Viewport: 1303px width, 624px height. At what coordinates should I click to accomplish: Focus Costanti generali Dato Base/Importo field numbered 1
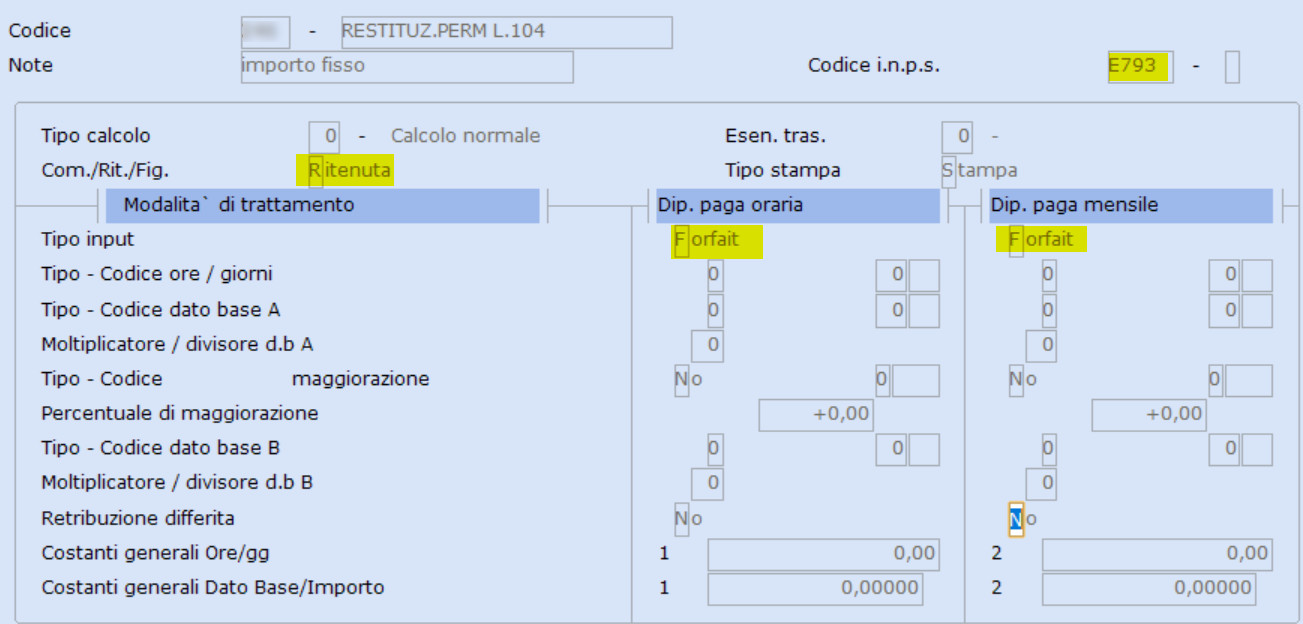coord(816,589)
